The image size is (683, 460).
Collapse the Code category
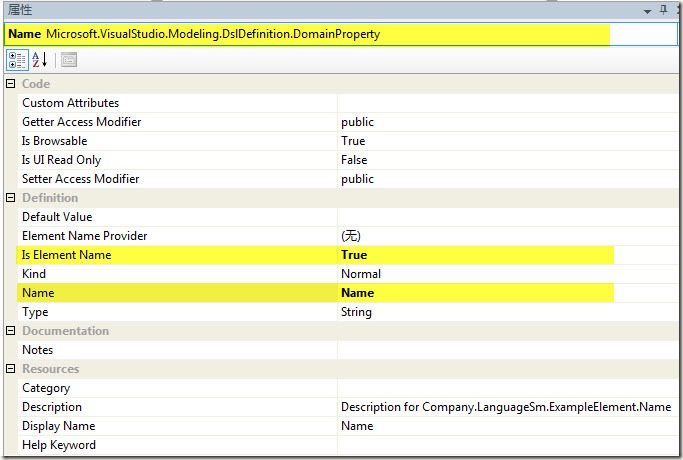11,84
